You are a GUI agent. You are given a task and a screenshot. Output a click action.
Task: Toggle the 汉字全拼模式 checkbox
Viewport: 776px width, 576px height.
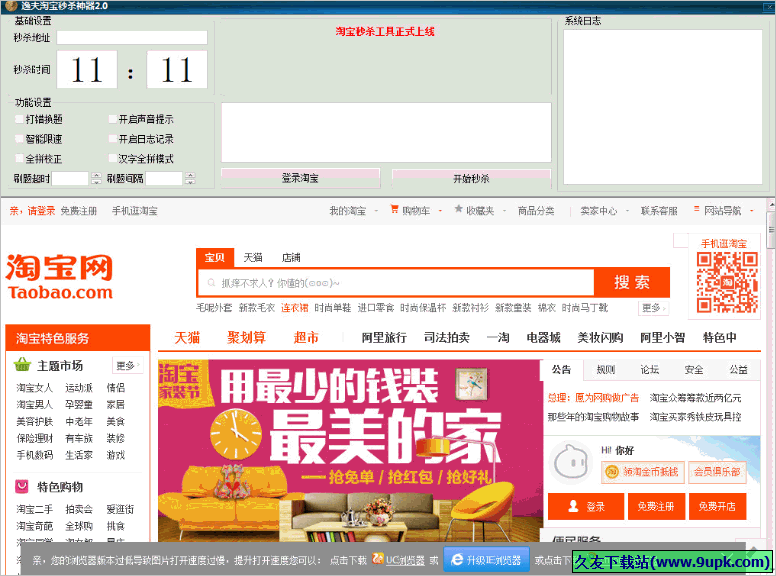[112, 158]
